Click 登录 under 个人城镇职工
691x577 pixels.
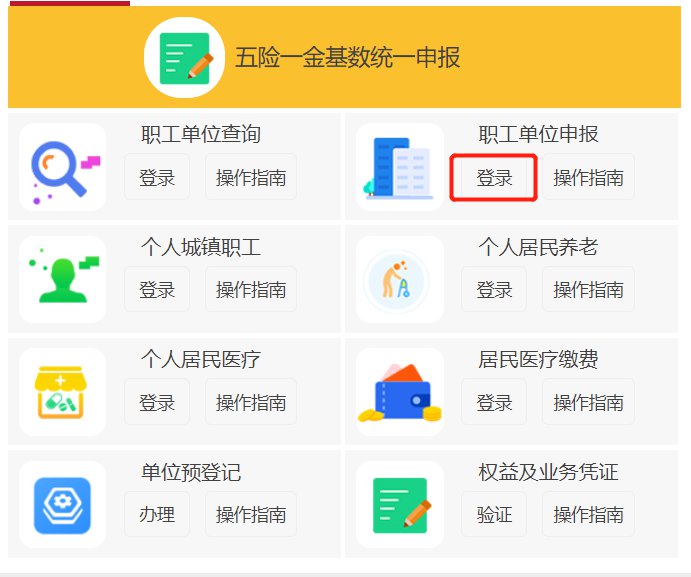pos(157,290)
